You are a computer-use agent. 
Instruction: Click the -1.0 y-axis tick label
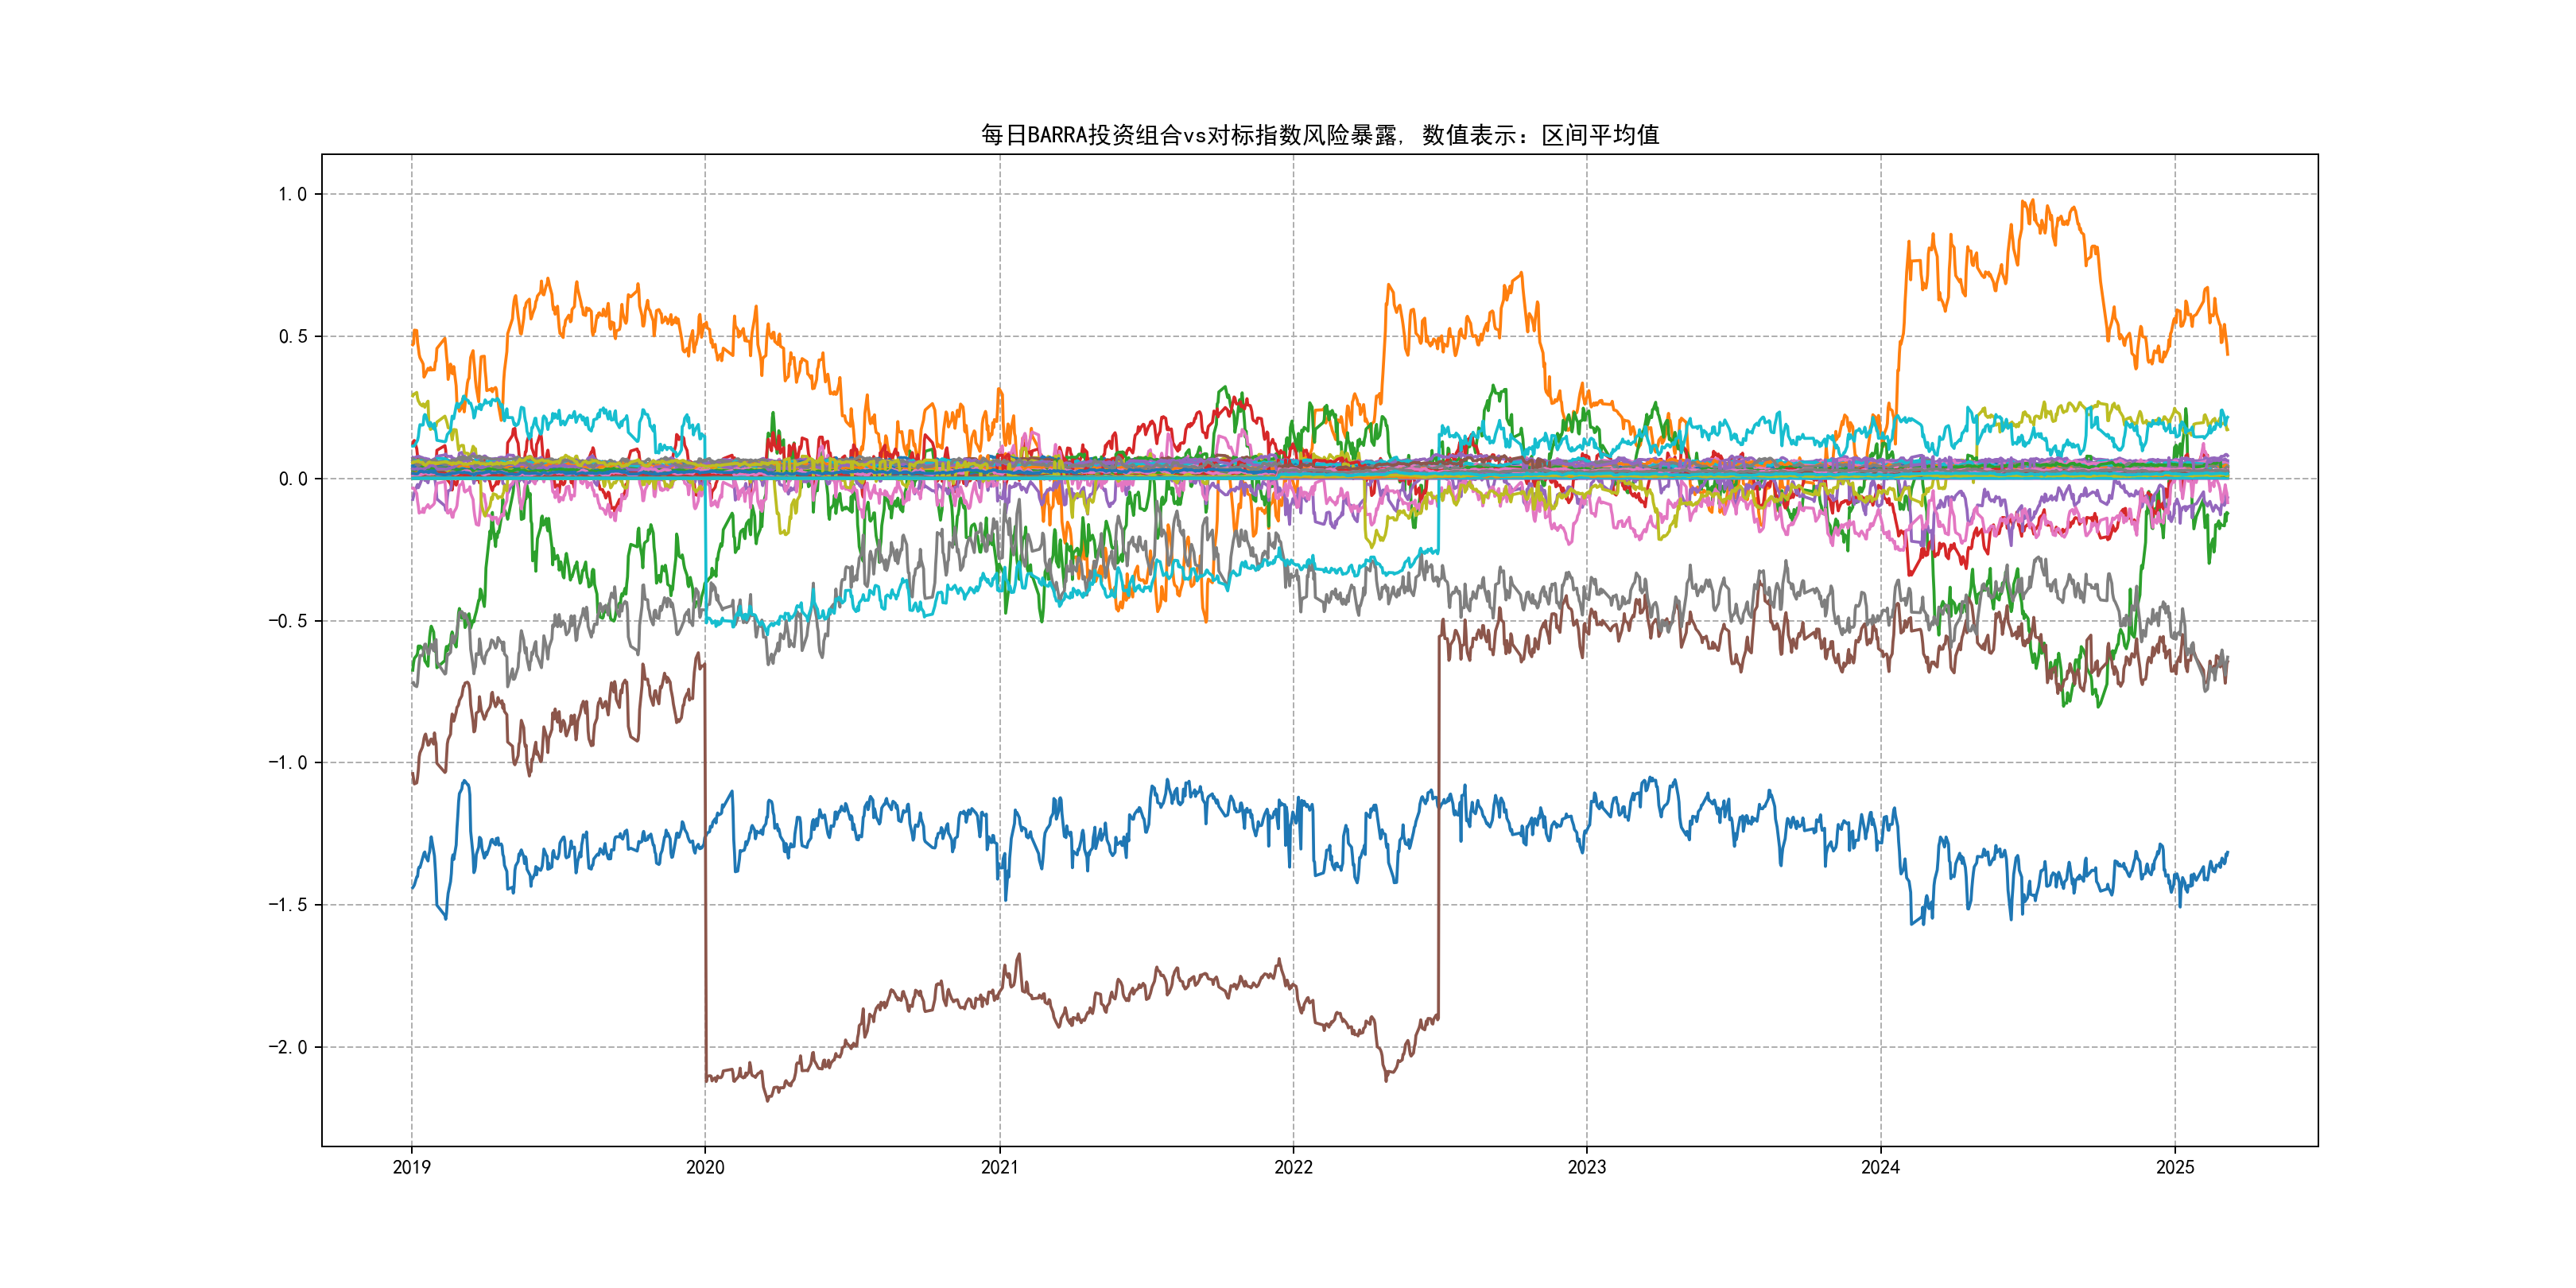click(x=287, y=763)
